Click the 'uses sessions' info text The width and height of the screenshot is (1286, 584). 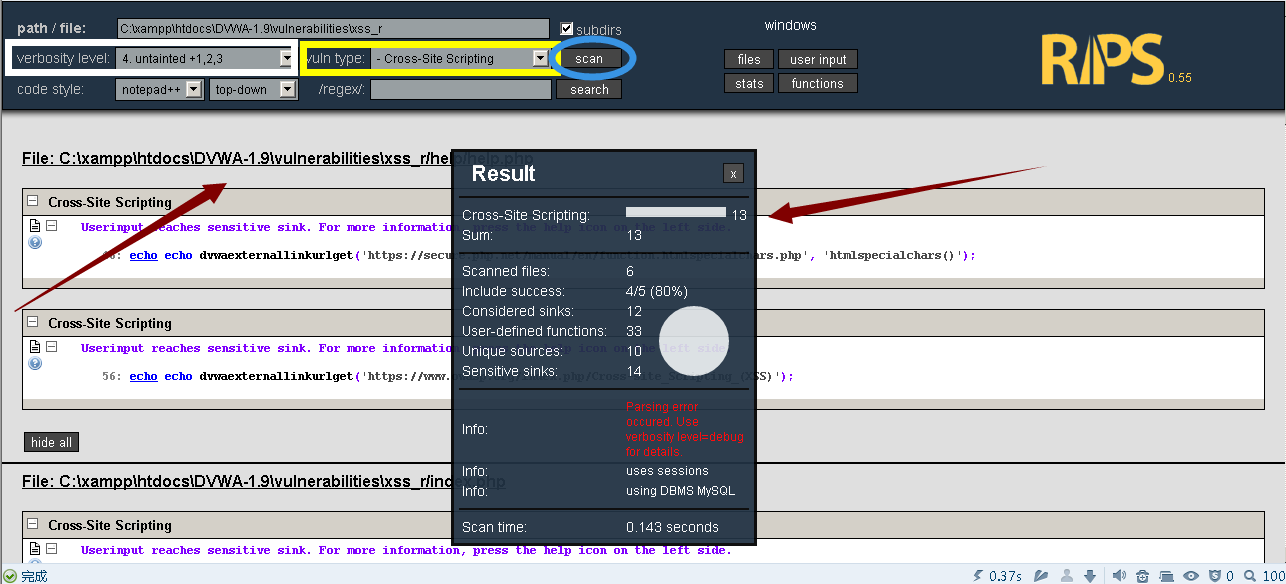pyautogui.click(x=667, y=471)
